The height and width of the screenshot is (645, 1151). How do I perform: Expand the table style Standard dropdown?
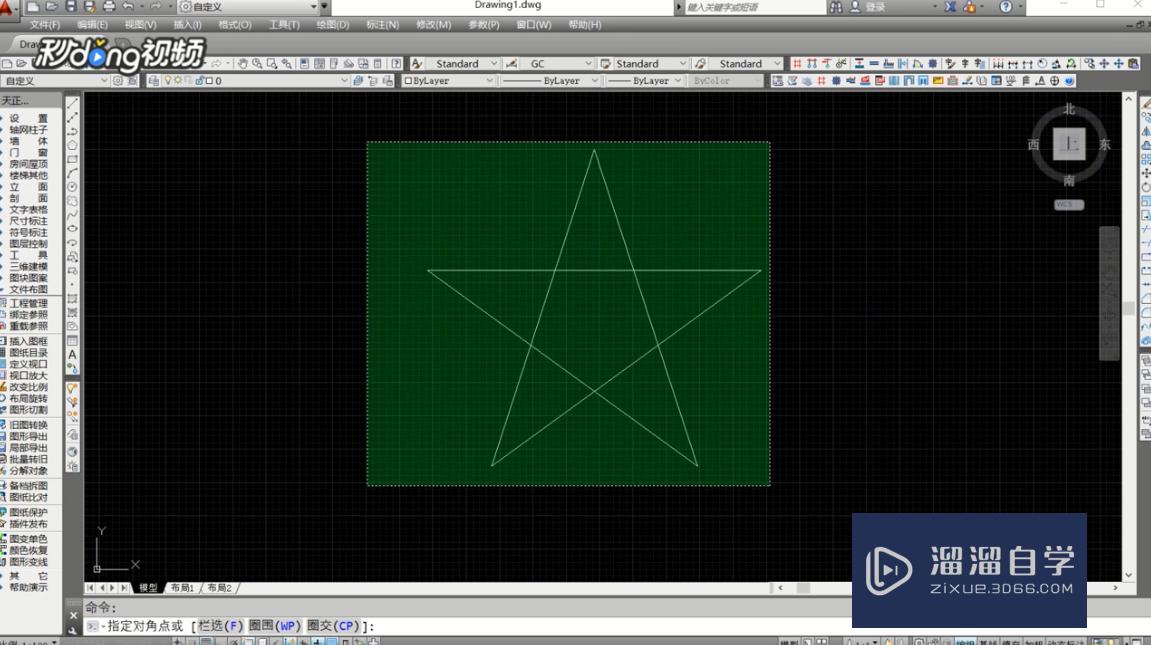[x=683, y=64]
